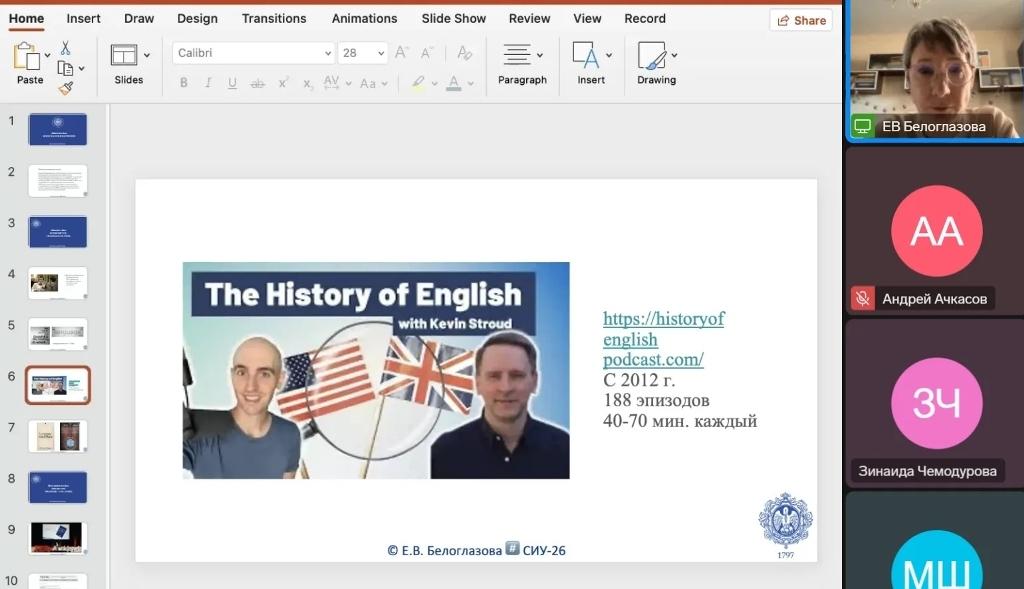Select slide 4 thumbnail
The height and width of the screenshot is (589, 1024).
coord(57,283)
